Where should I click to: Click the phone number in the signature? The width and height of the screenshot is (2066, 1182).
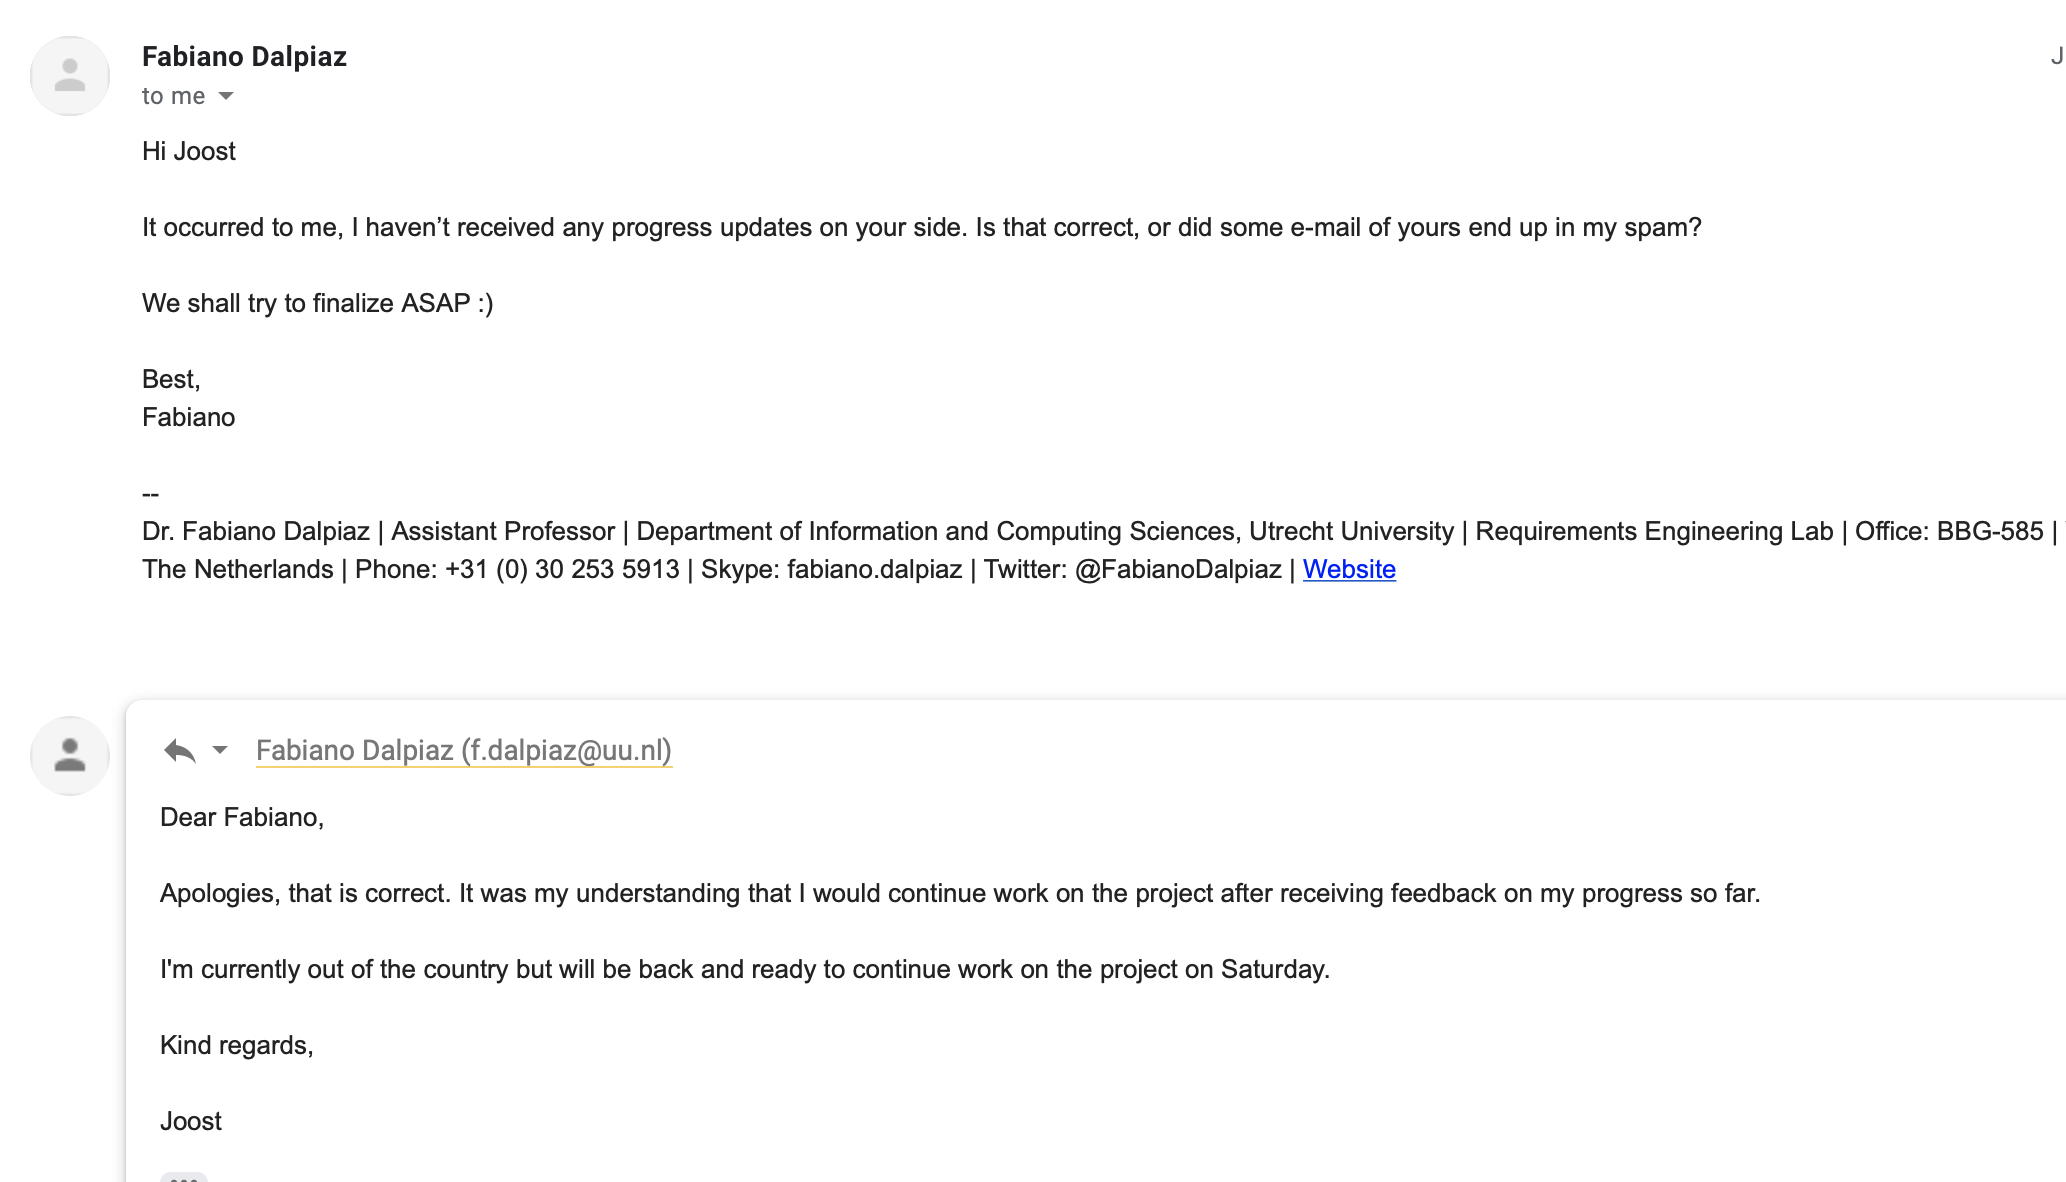[562, 569]
